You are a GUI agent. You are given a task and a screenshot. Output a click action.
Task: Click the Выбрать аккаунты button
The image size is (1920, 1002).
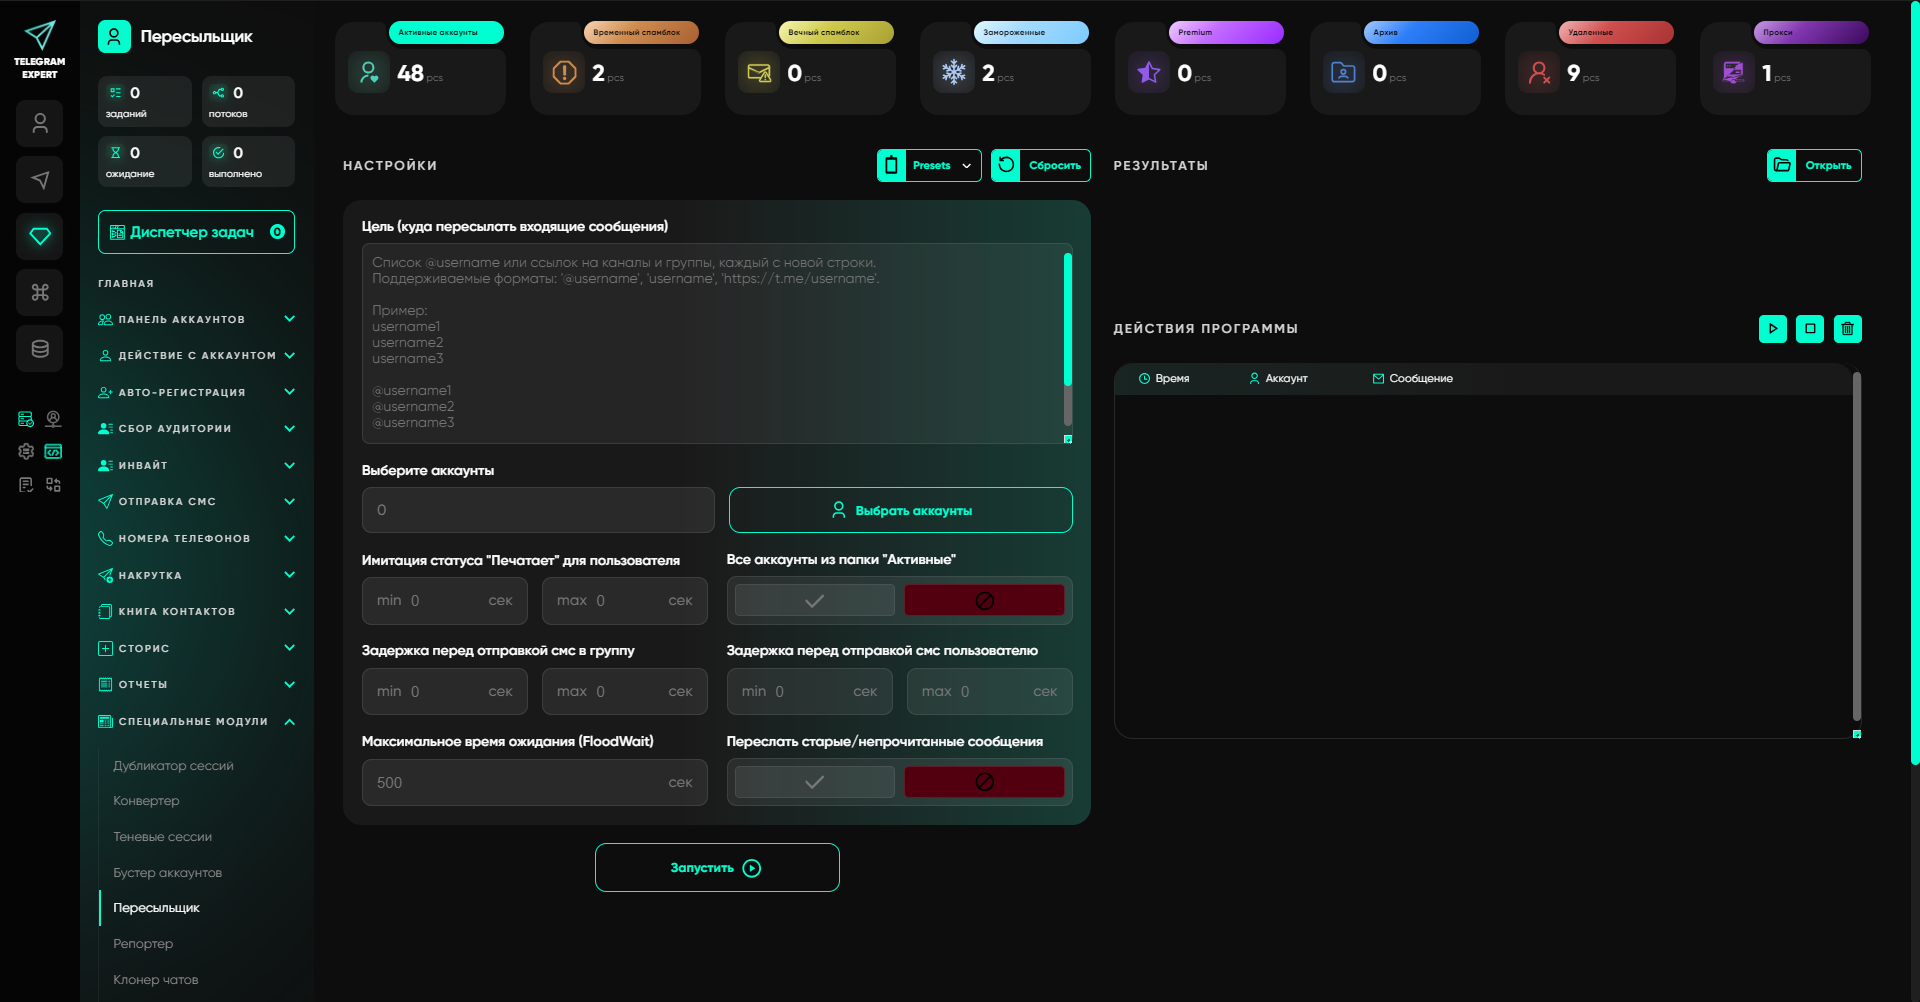pos(900,510)
